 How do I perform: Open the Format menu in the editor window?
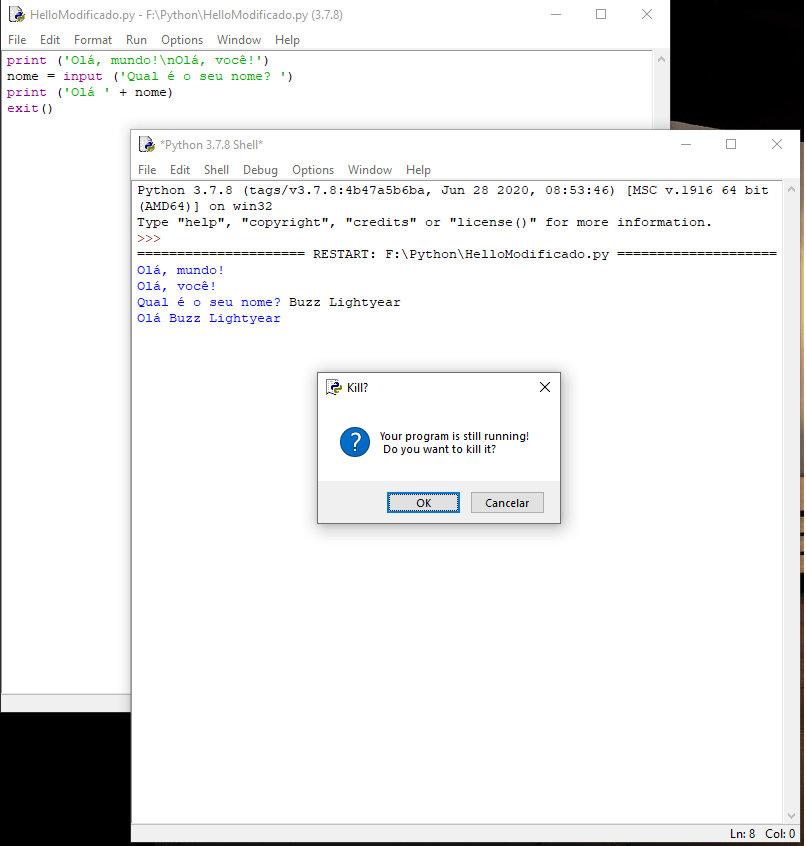pyautogui.click(x=93, y=40)
